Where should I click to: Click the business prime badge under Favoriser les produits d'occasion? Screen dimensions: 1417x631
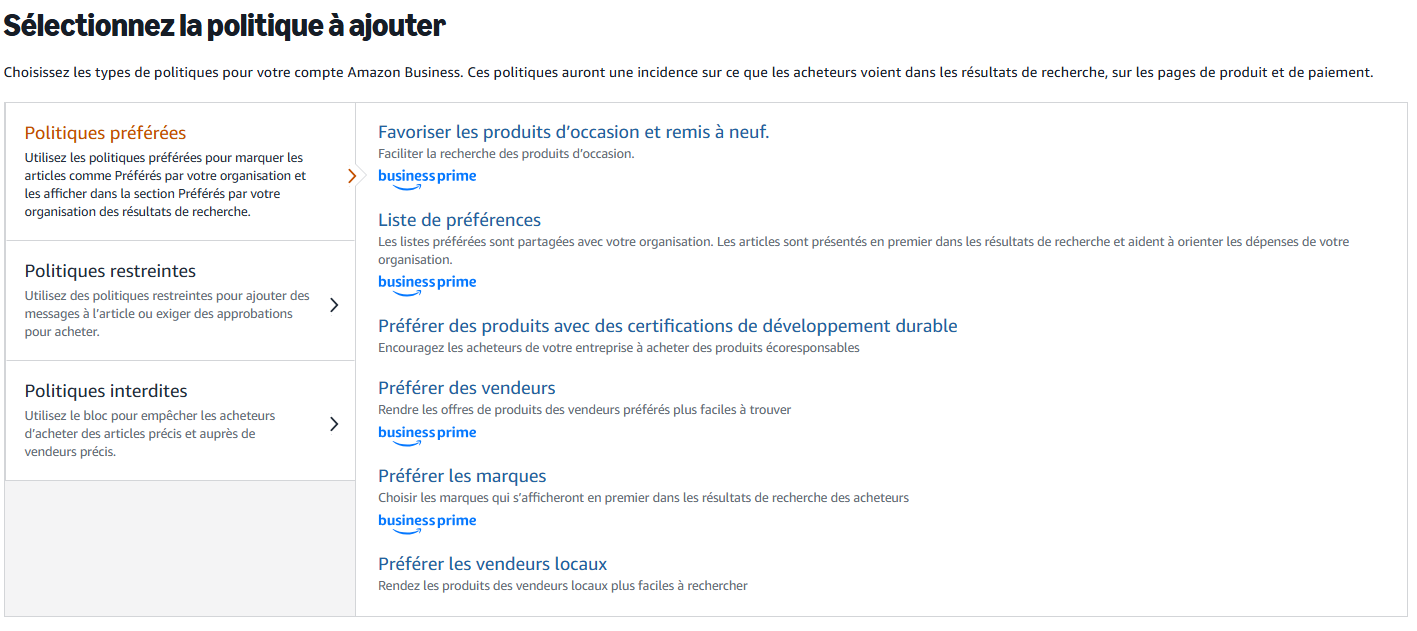pyautogui.click(x=427, y=175)
